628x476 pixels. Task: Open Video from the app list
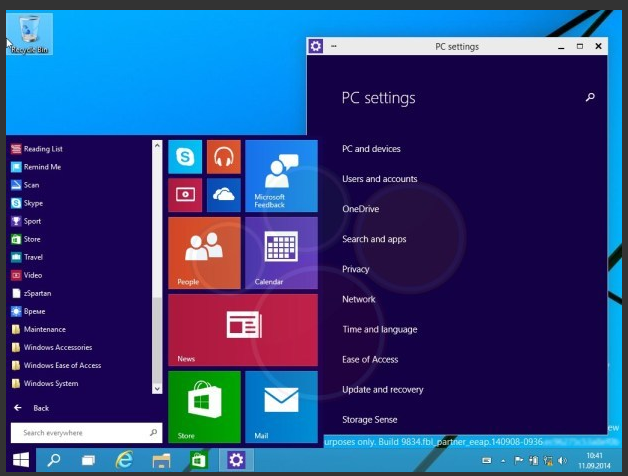coord(26,275)
